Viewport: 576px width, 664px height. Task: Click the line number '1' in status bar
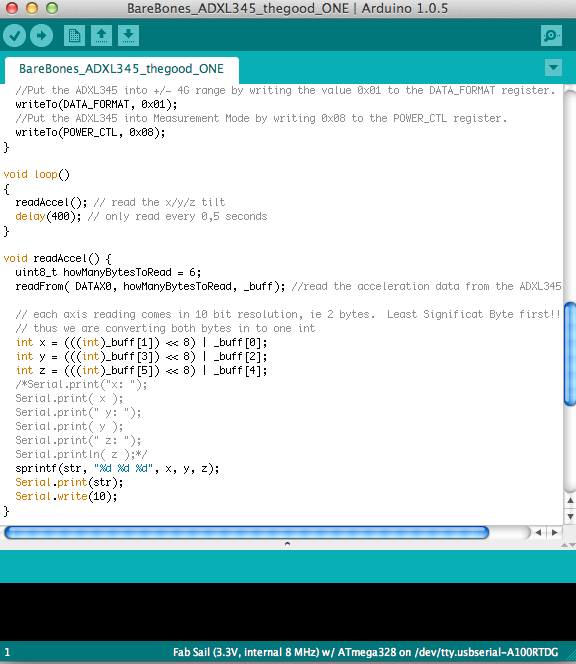pyautogui.click(x=7, y=652)
